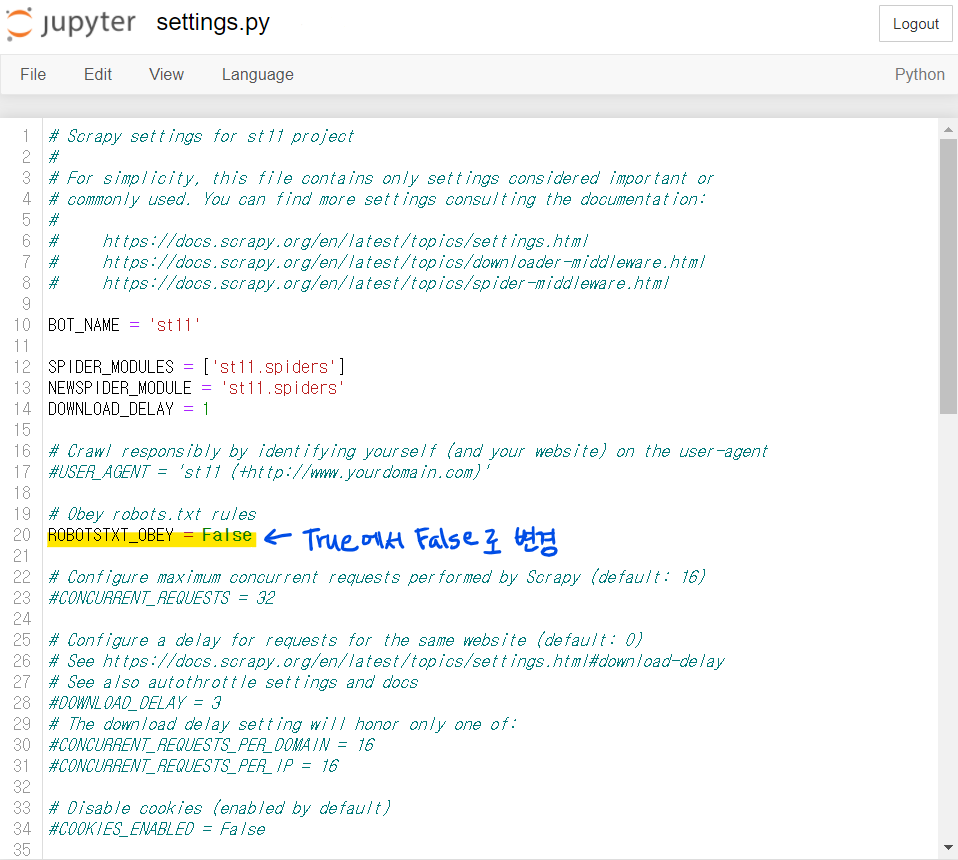Viewport: 958px width, 860px height.
Task: Click the #COOKIES_ENABLED = False line
Action: click(x=156, y=829)
